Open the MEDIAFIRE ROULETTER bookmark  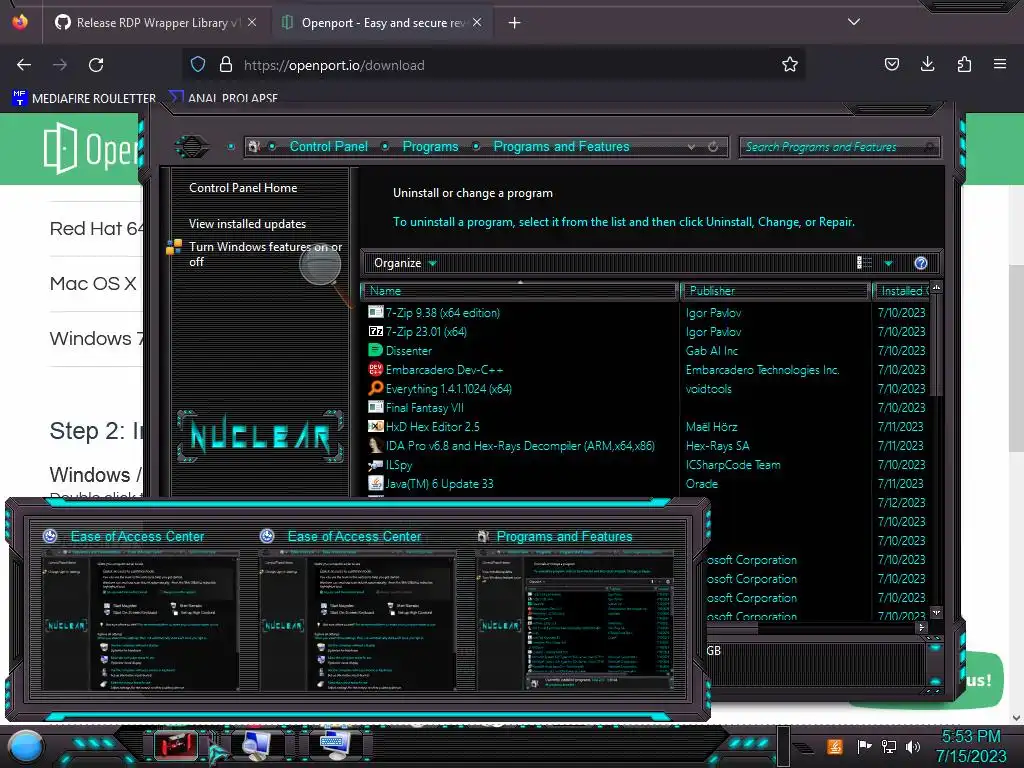84,98
